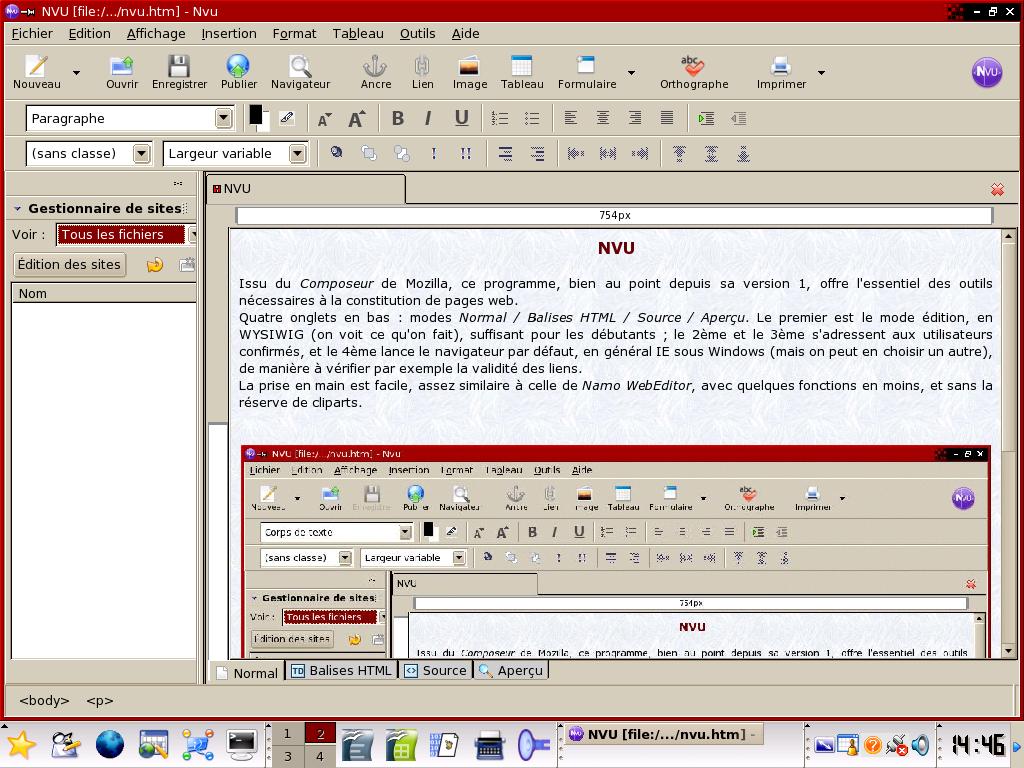Increase font size with larger A

[x=357, y=119]
